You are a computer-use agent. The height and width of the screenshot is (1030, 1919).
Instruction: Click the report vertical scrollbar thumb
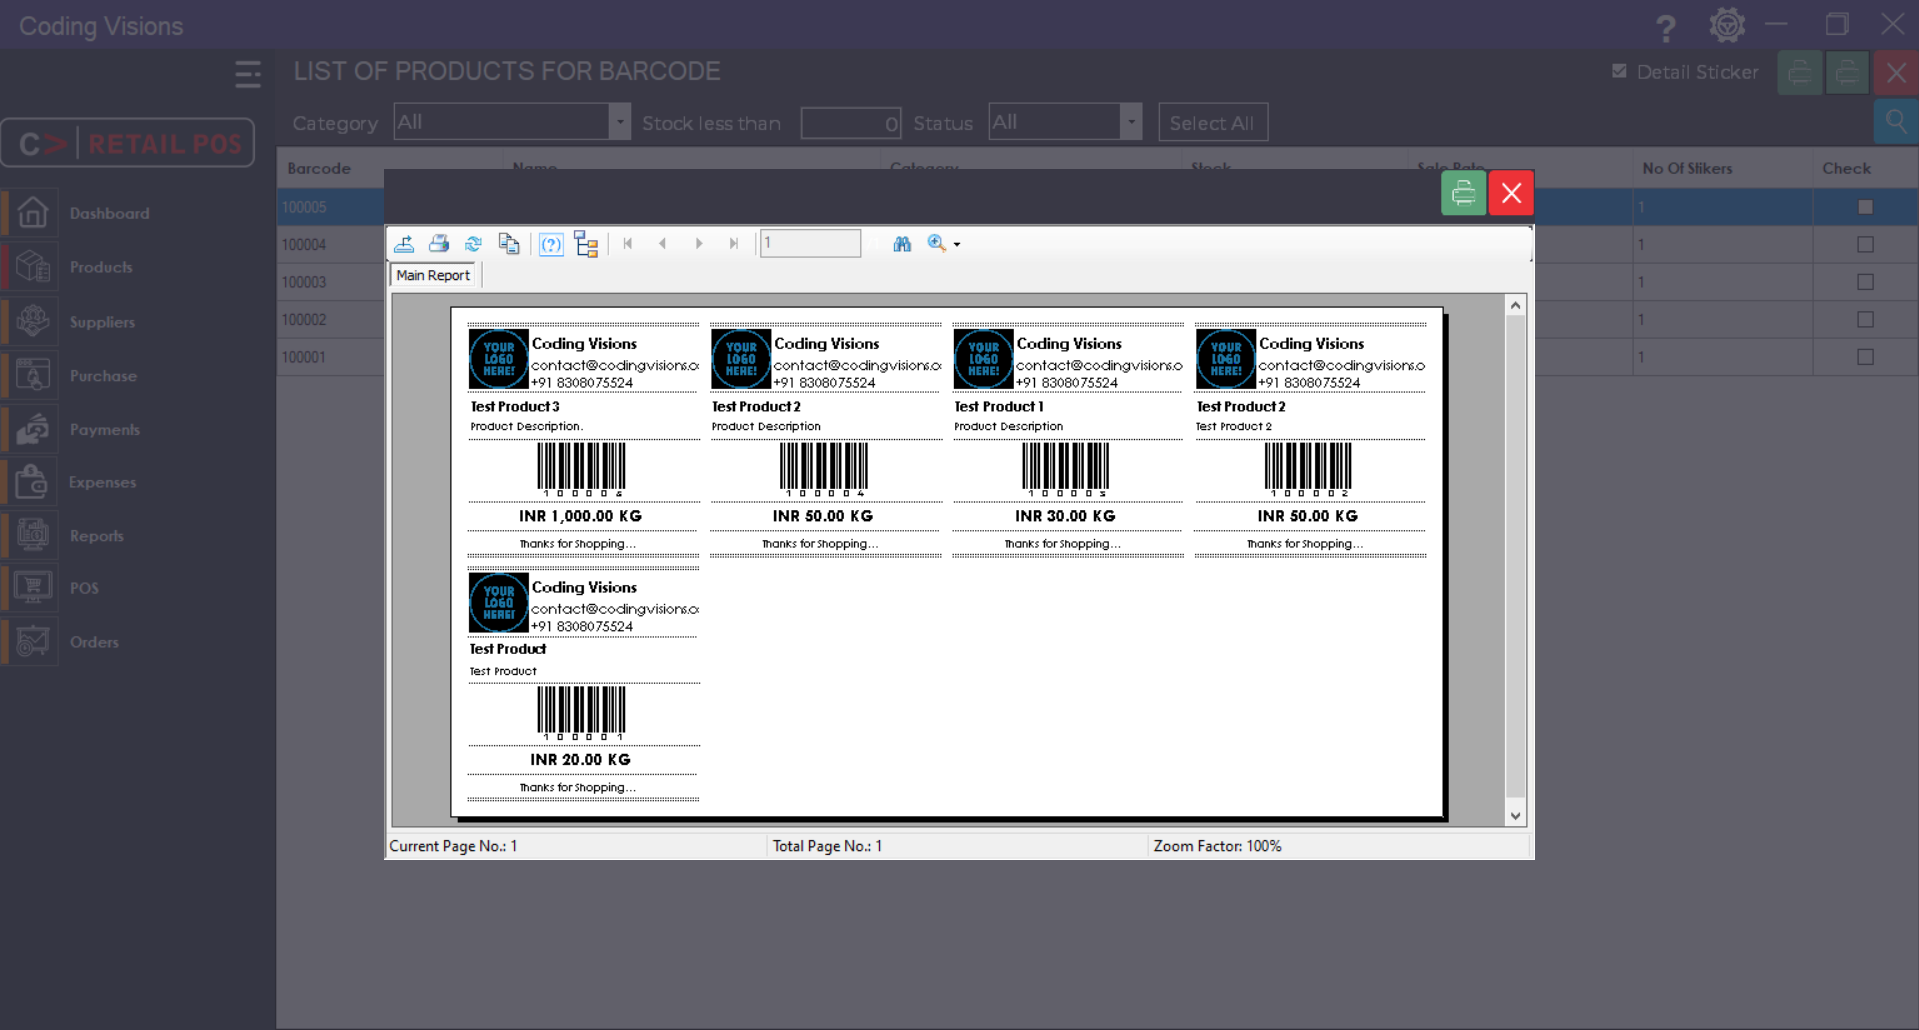point(1516,557)
